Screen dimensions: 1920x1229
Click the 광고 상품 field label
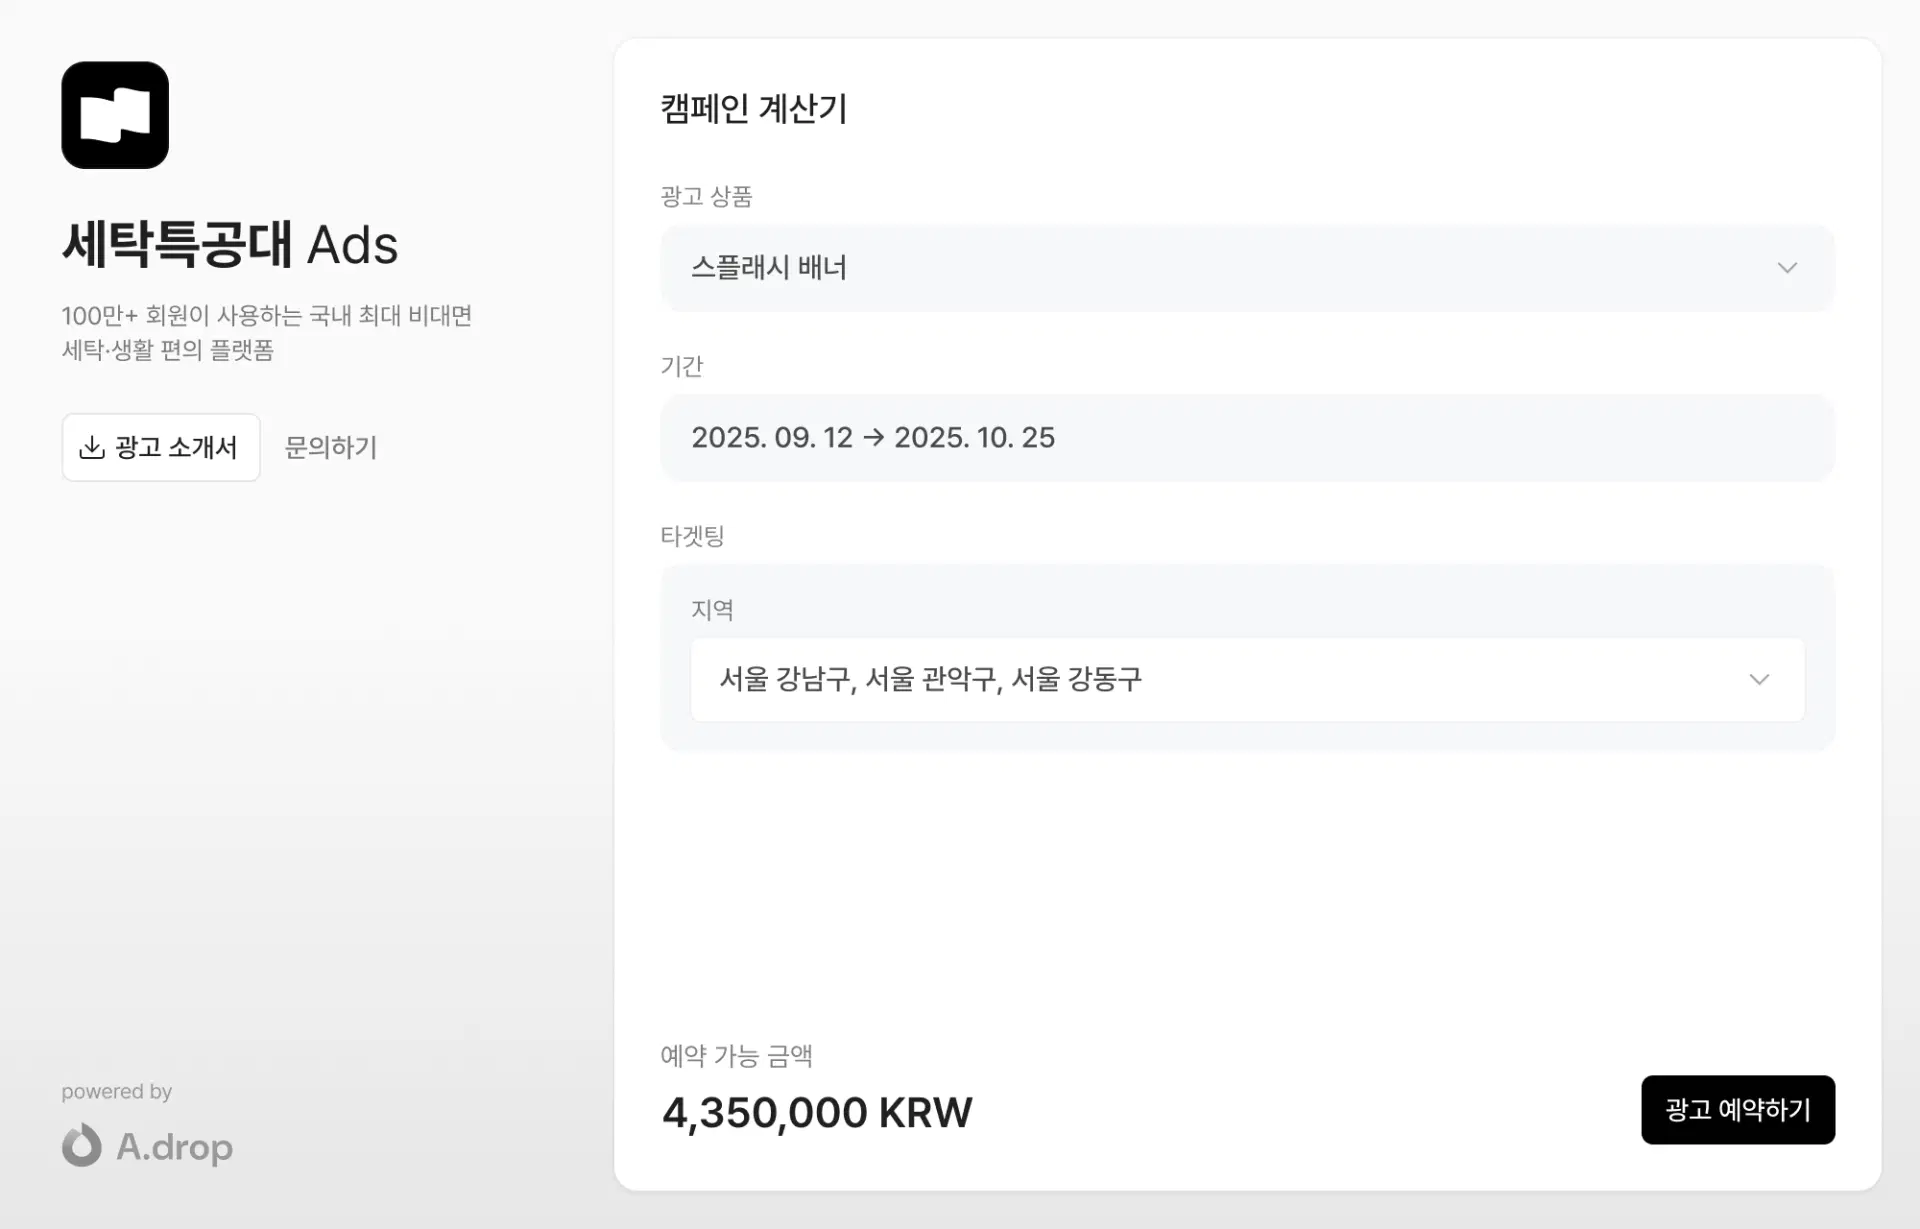pos(706,196)
